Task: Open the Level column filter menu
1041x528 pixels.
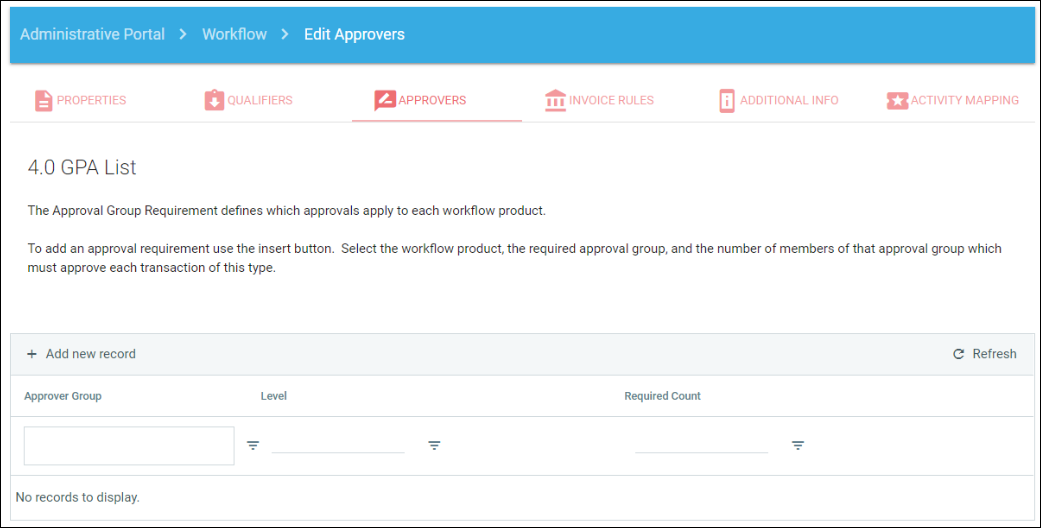Action: coord(434,446)
